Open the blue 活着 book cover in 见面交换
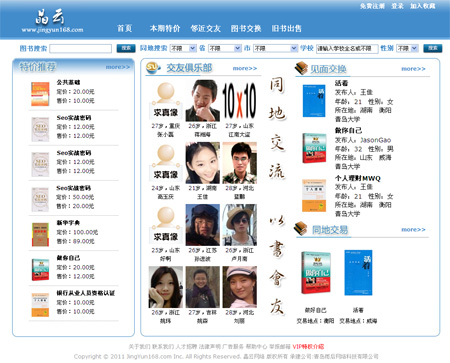 tap(314, 101)
